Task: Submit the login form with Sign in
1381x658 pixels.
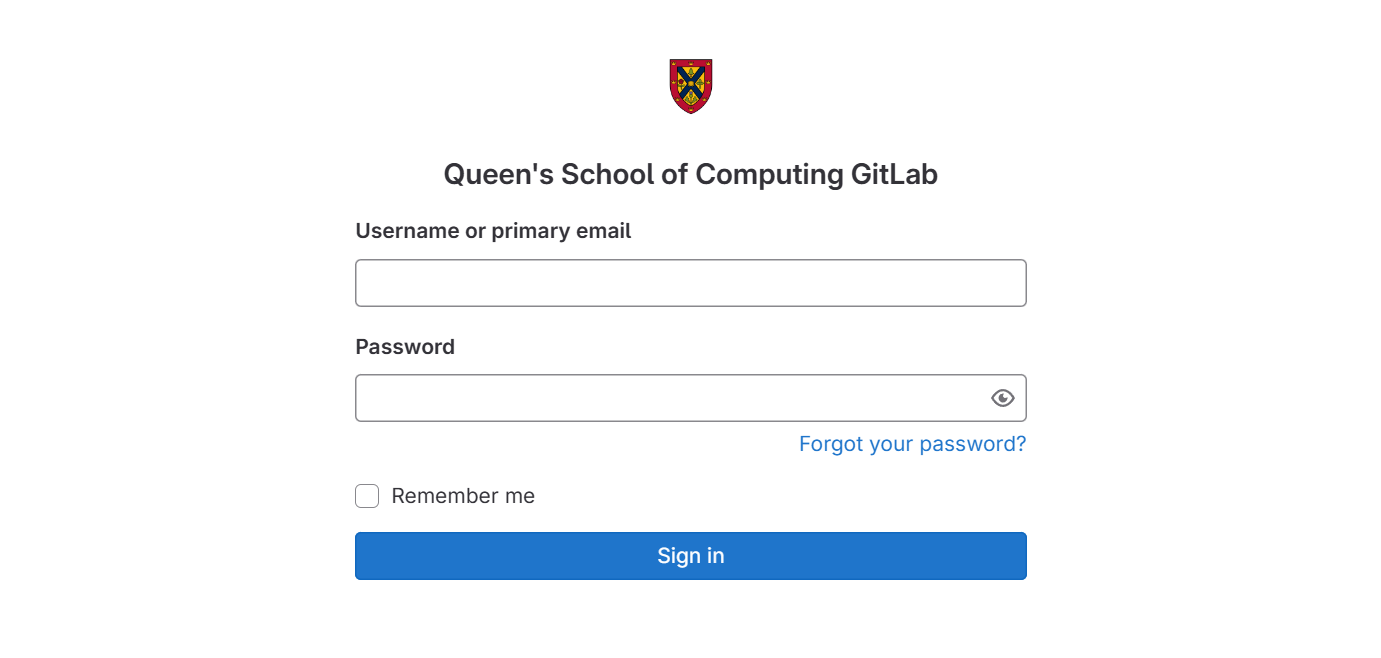Action: click(x=690, y=556)
